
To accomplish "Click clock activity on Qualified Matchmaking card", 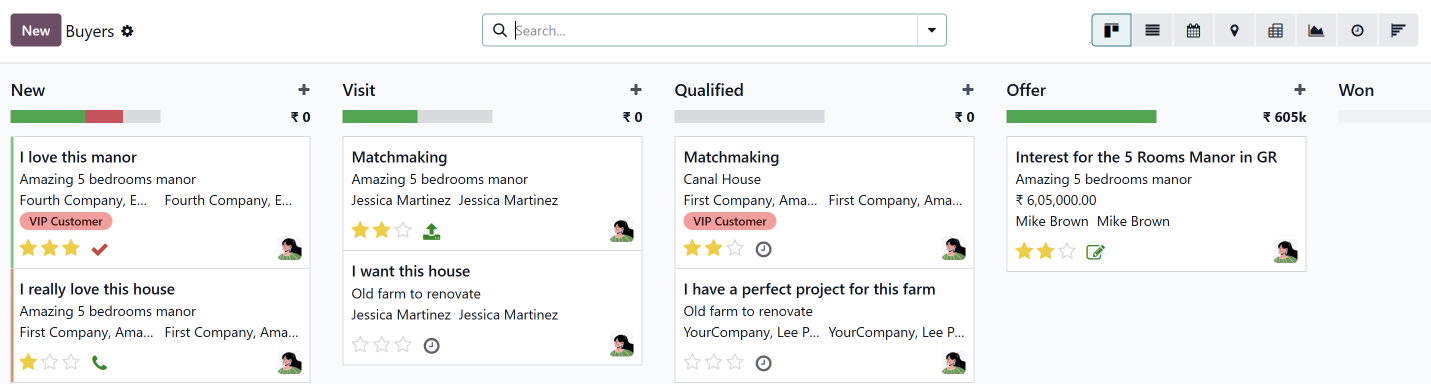I will tap(764, 249).
